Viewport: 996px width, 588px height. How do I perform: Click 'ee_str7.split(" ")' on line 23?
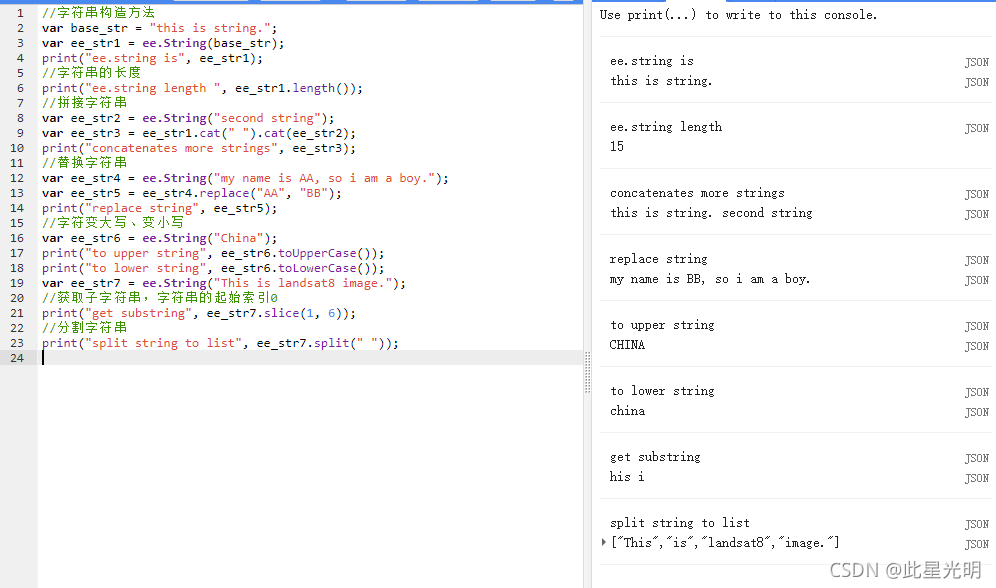pyautogui.click(x=323, y=343)
